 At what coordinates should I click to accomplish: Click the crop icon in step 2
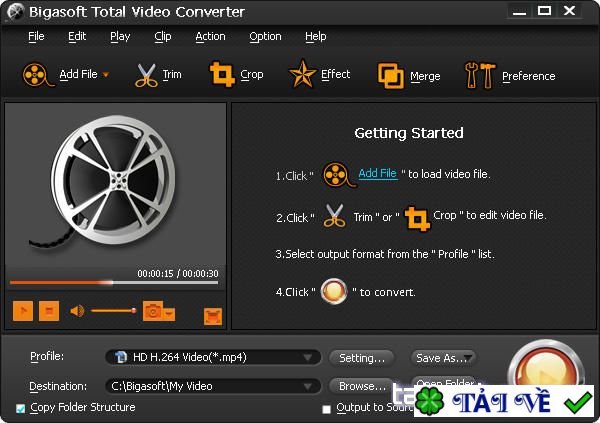click(417, 219)
